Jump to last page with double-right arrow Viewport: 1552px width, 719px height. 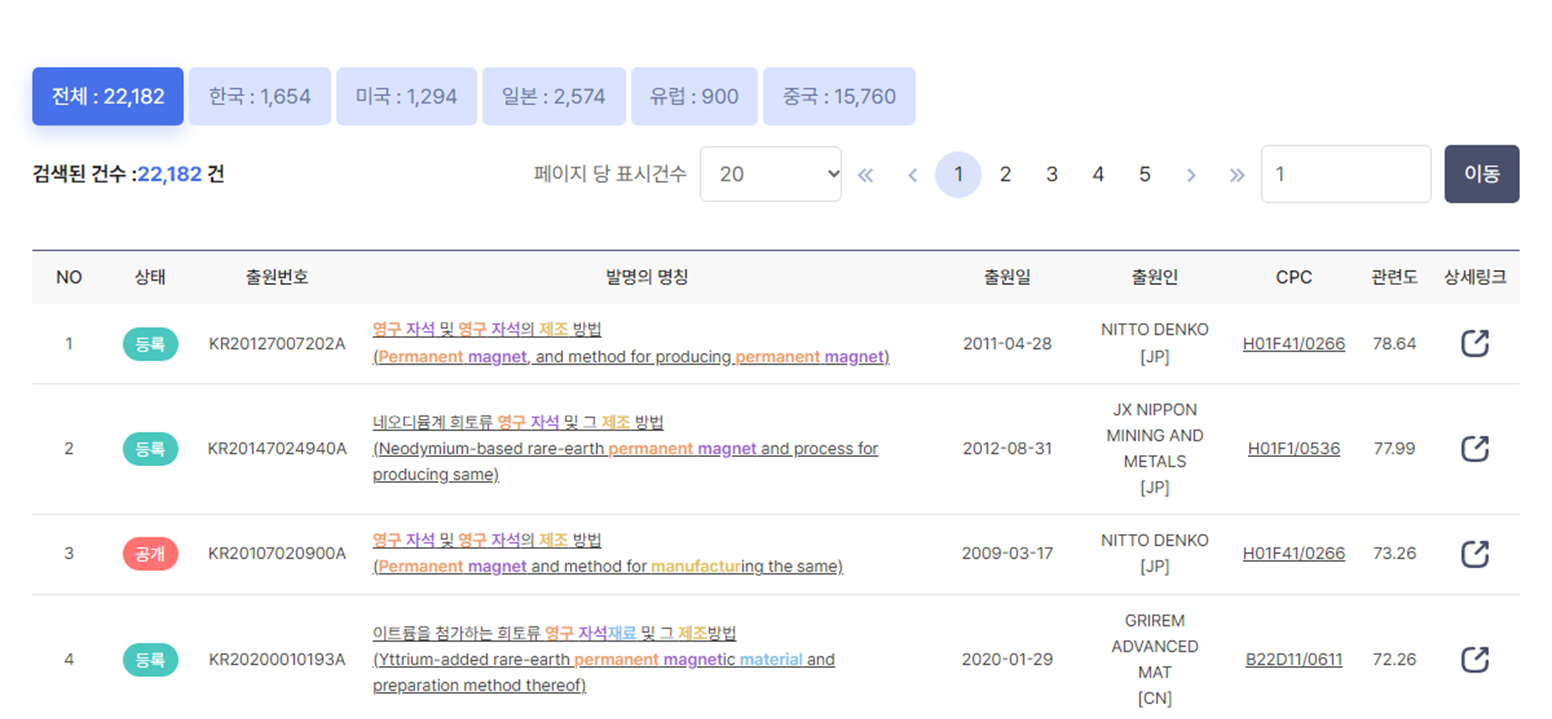pyautogui.click(x=1237, y=174)
